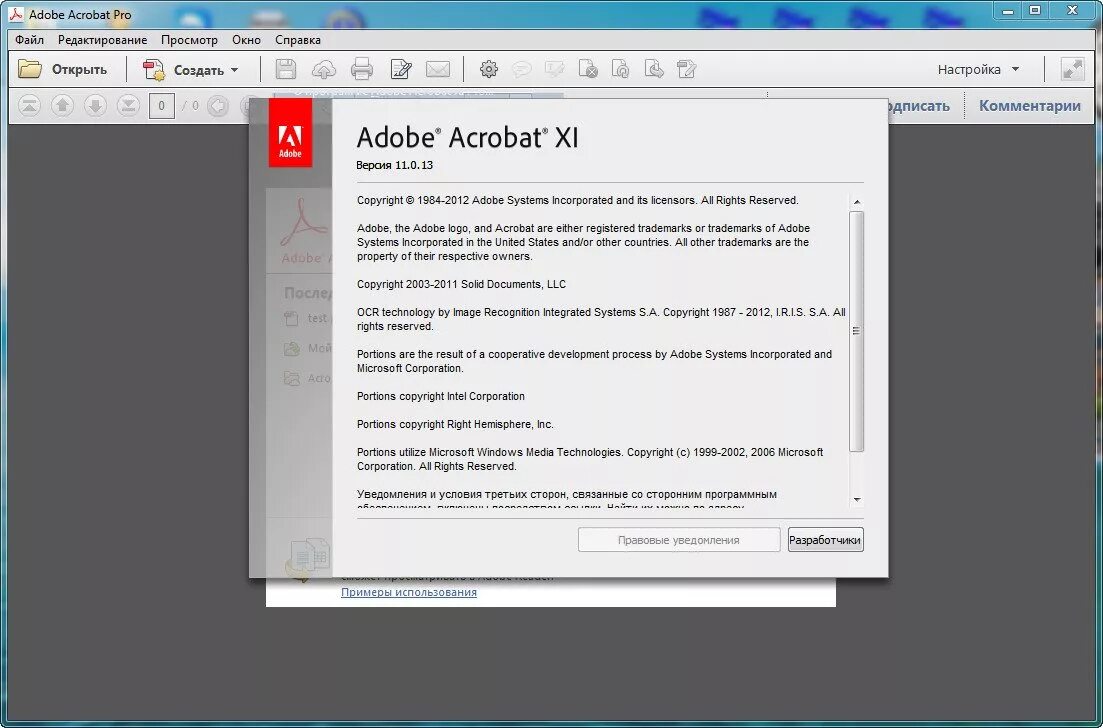Viewport: 1103px width, 728px height.
Task: Open the Файл menu
Action: [30, 40]
